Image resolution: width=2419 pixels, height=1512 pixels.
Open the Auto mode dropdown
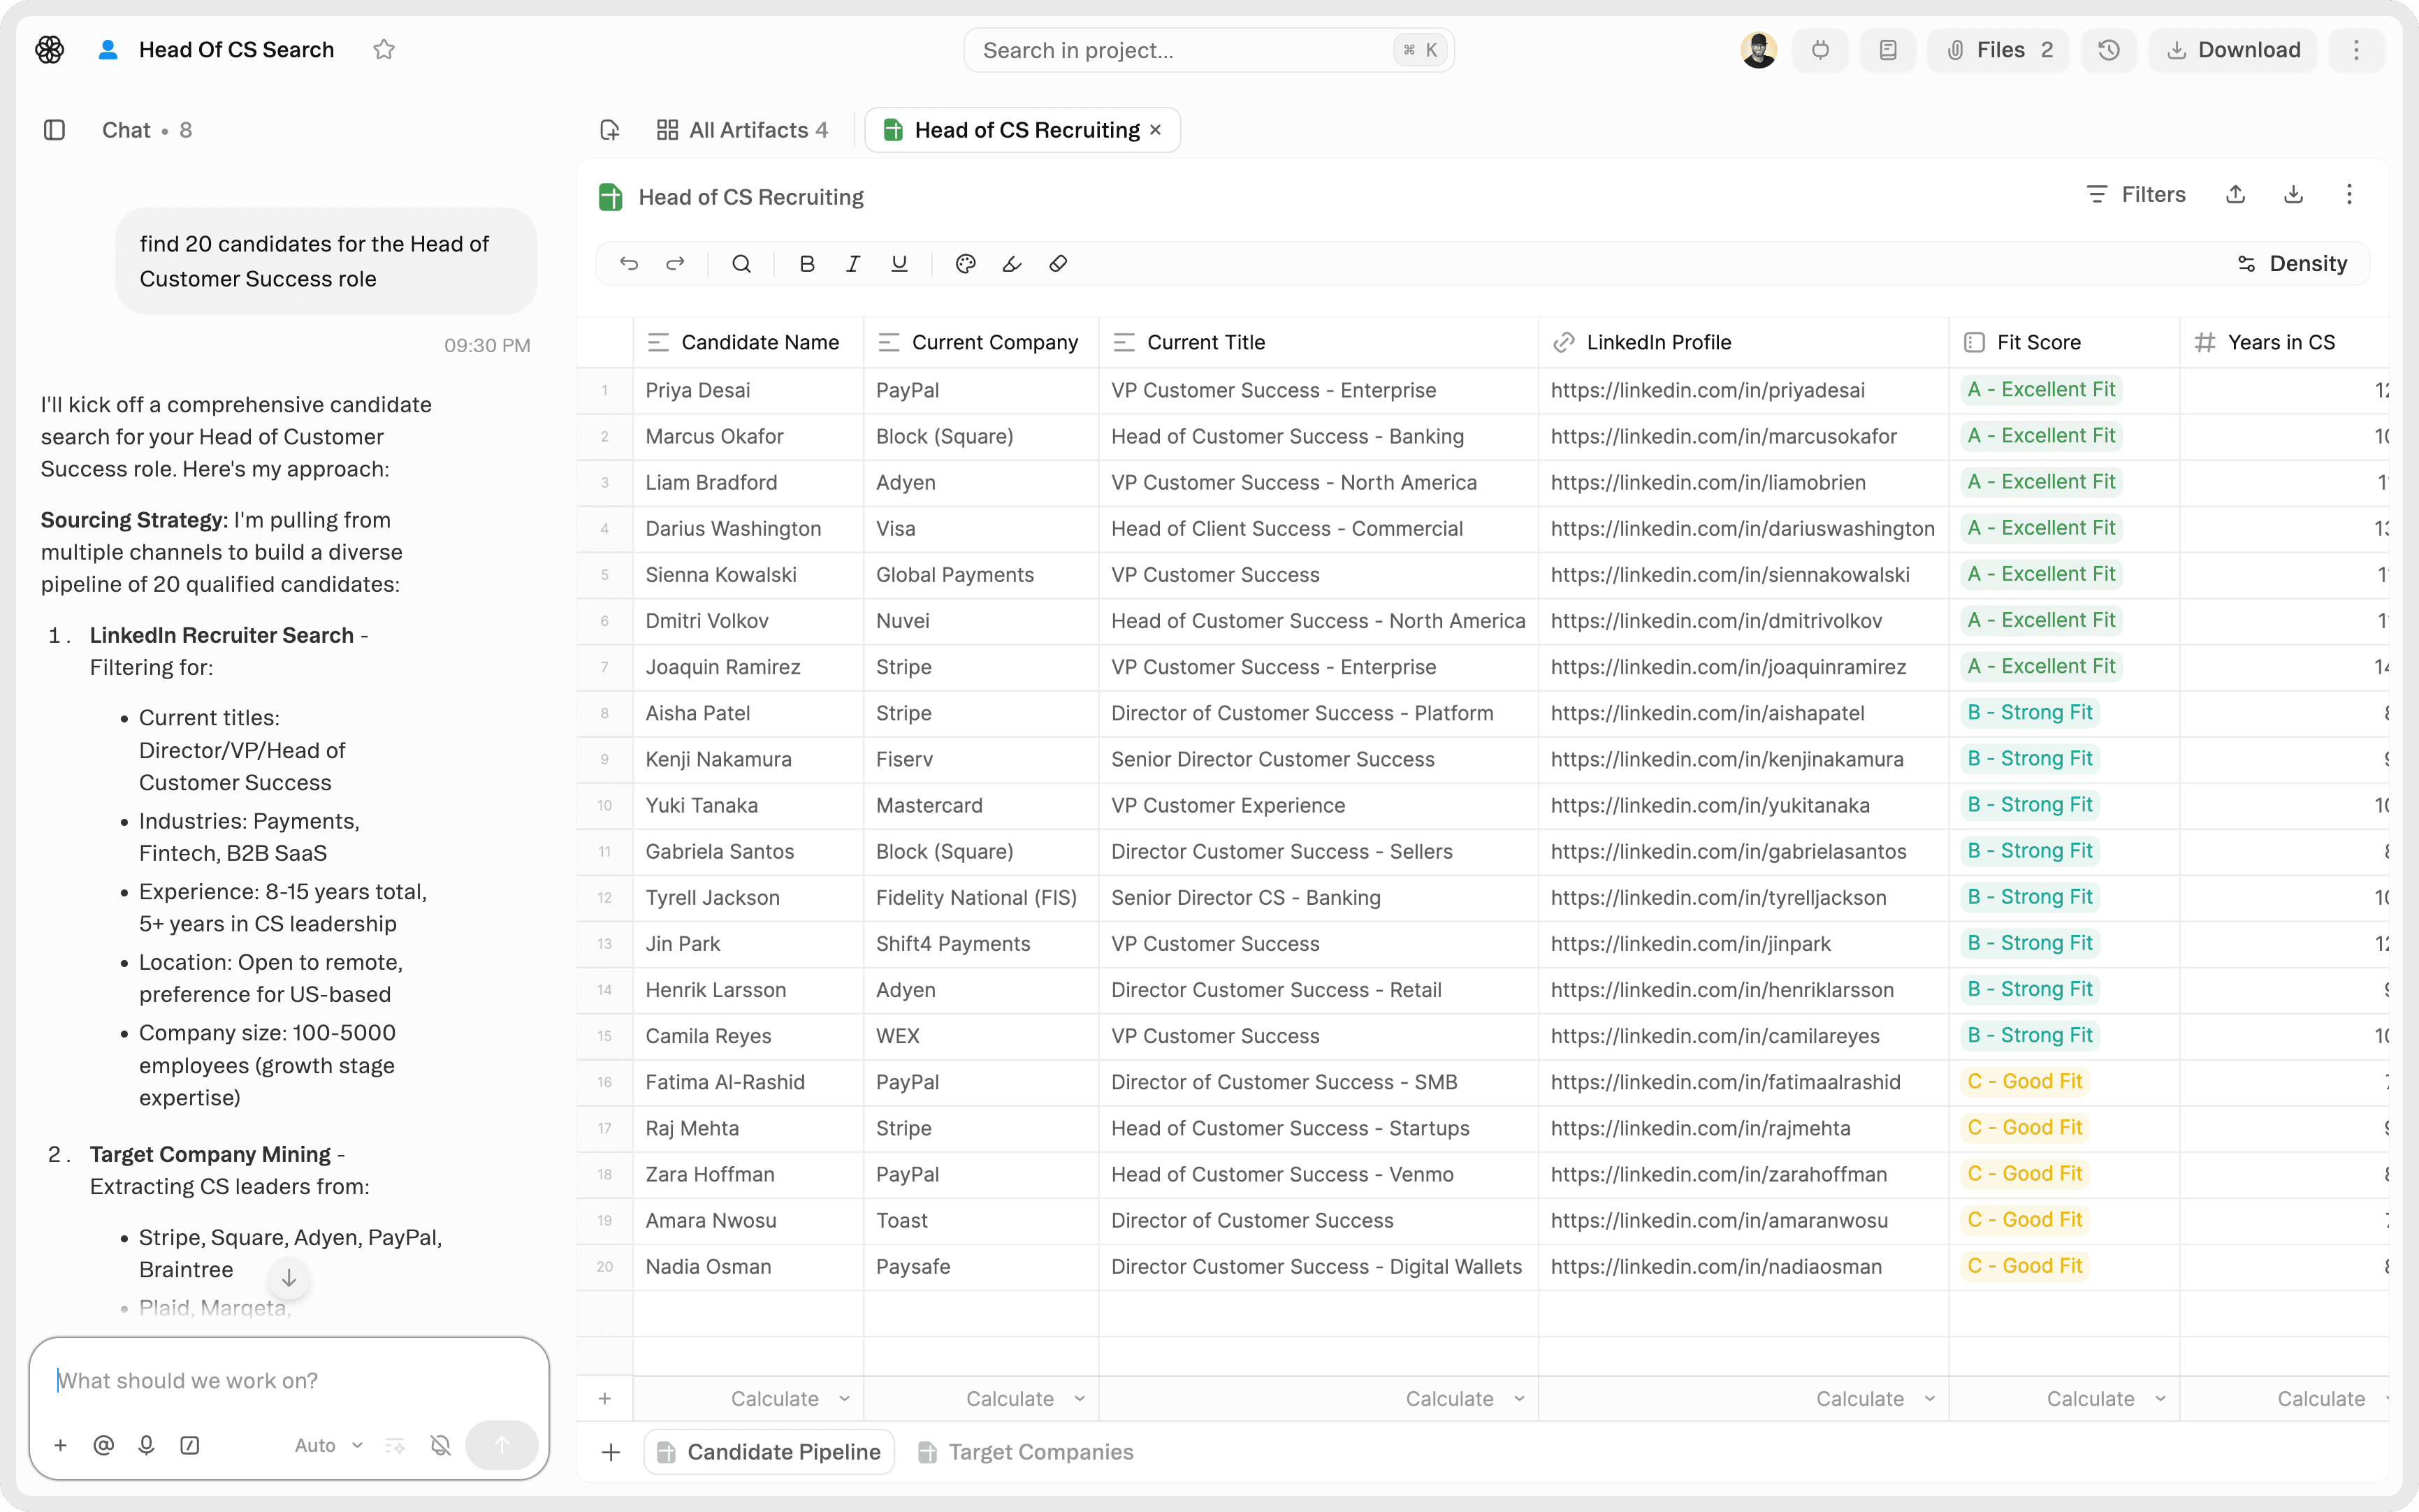(328, 1445)
